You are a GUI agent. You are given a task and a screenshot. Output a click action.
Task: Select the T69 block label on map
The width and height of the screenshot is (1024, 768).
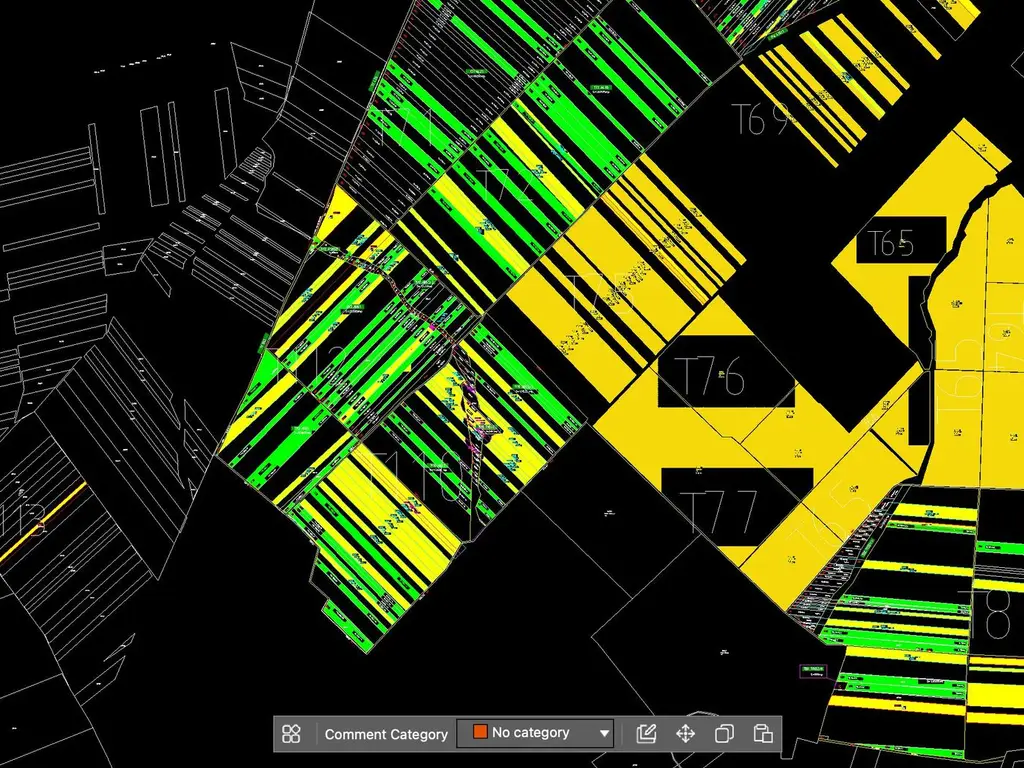point(762,120)
